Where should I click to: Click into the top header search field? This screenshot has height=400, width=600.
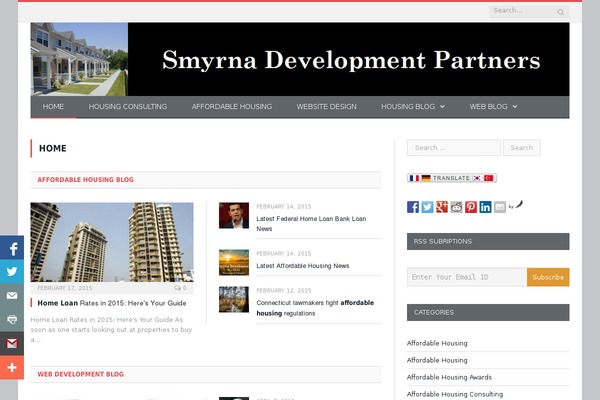[x=522, y=11]
